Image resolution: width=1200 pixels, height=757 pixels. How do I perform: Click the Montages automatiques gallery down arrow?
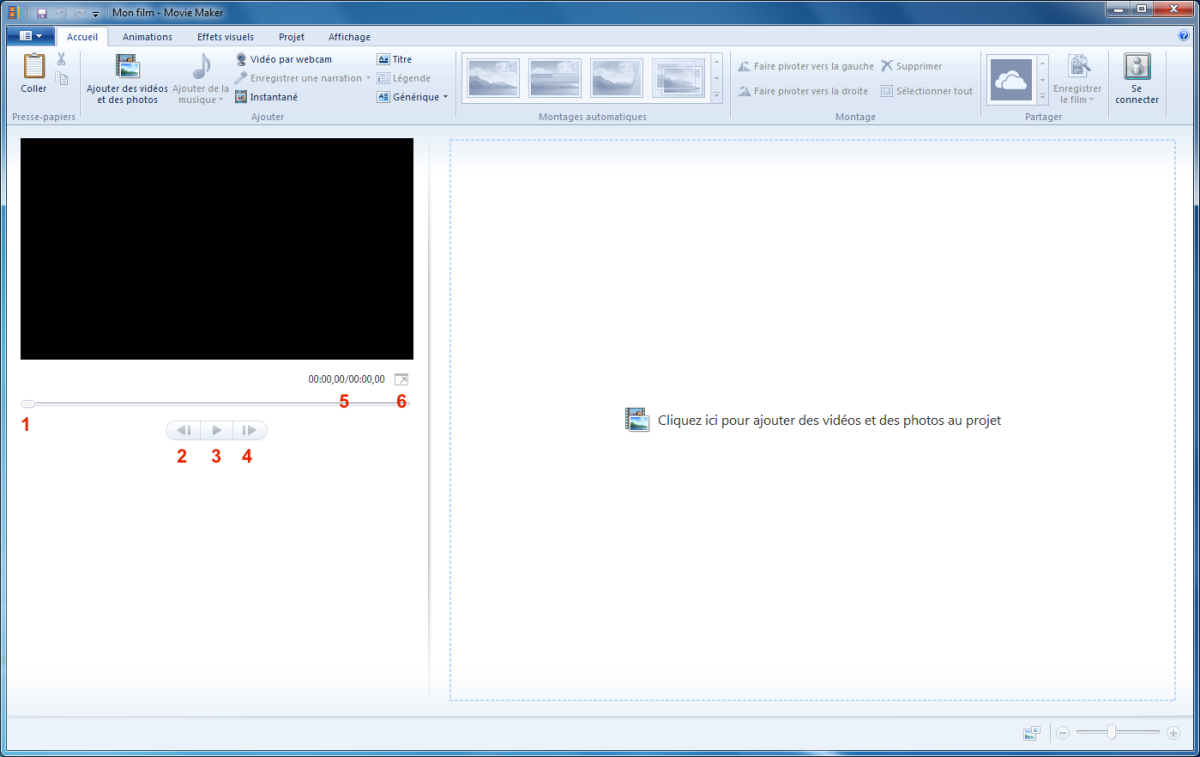point(717,79)
